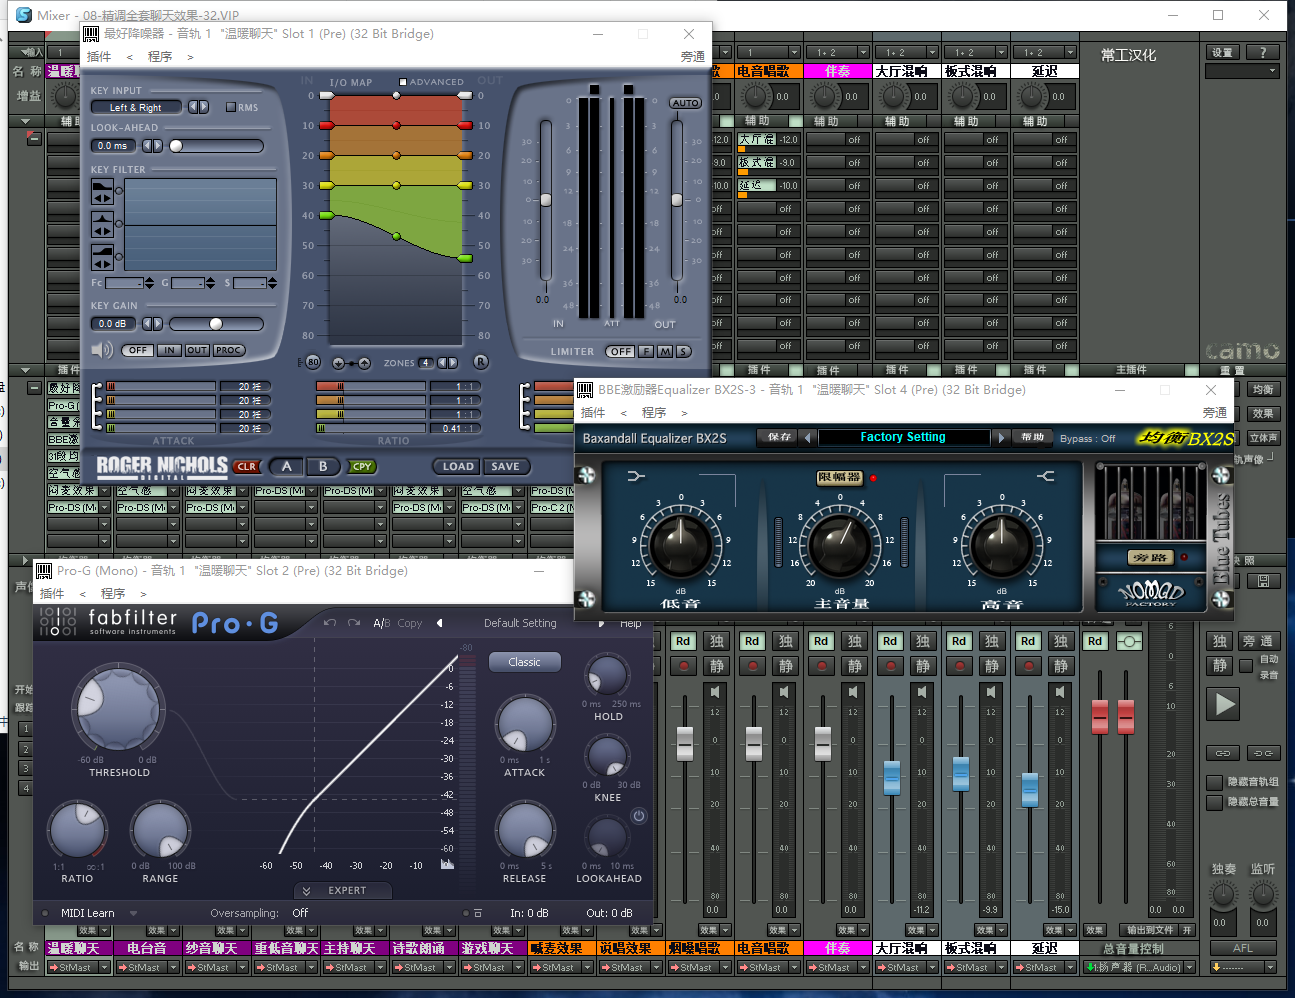Check the 隐藏音轨组 checkbox
Viewport: 1295px width, 998px height.
coord(1214,782)
